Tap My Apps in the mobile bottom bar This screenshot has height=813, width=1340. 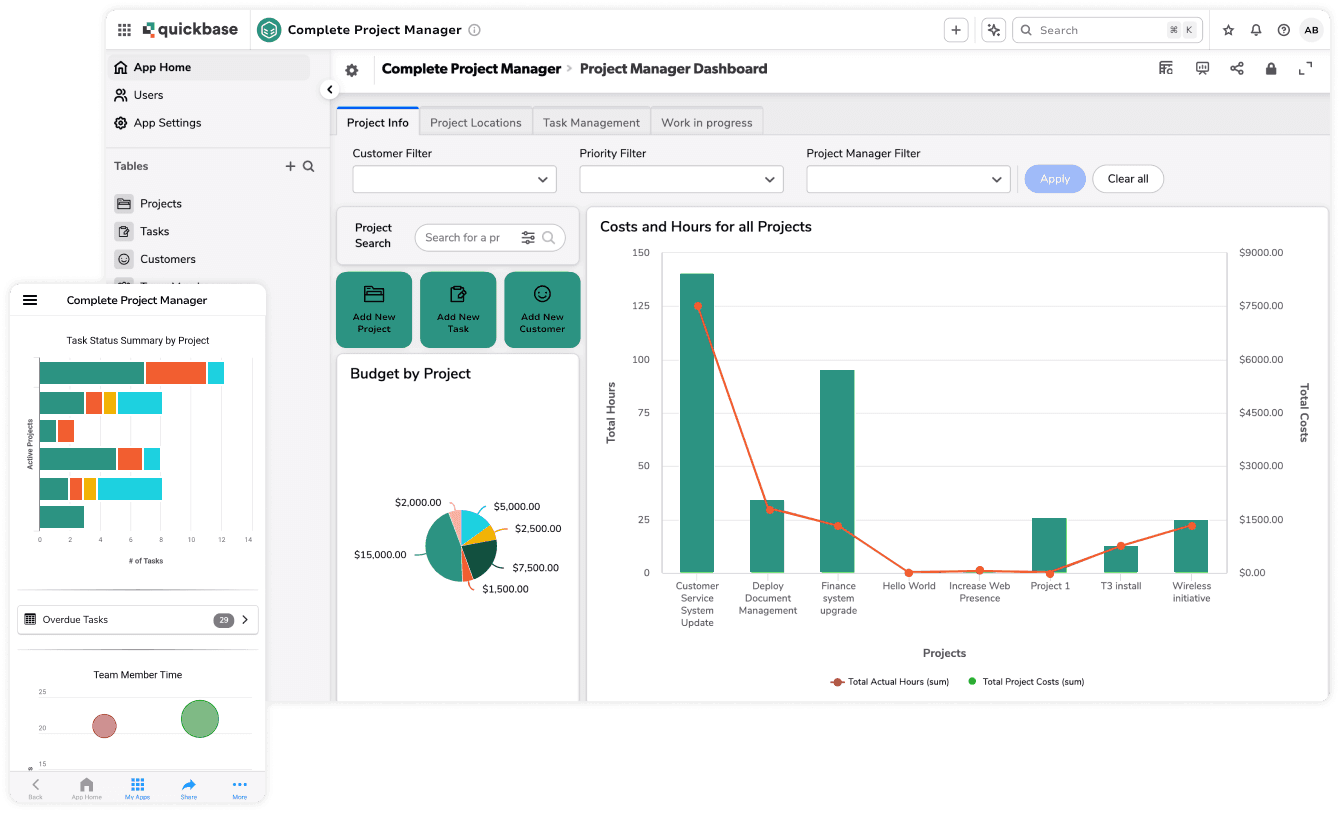[x=137, y=789]
